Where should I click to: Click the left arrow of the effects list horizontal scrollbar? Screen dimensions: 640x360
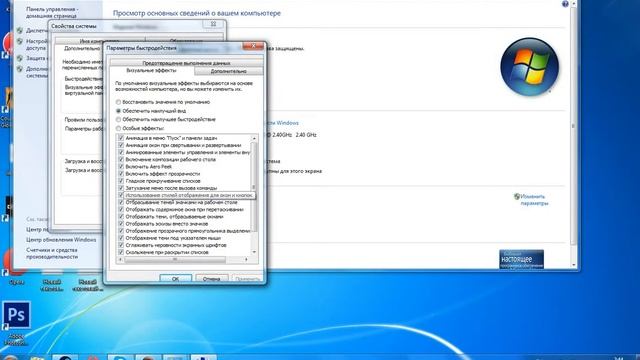pos(120,260)
